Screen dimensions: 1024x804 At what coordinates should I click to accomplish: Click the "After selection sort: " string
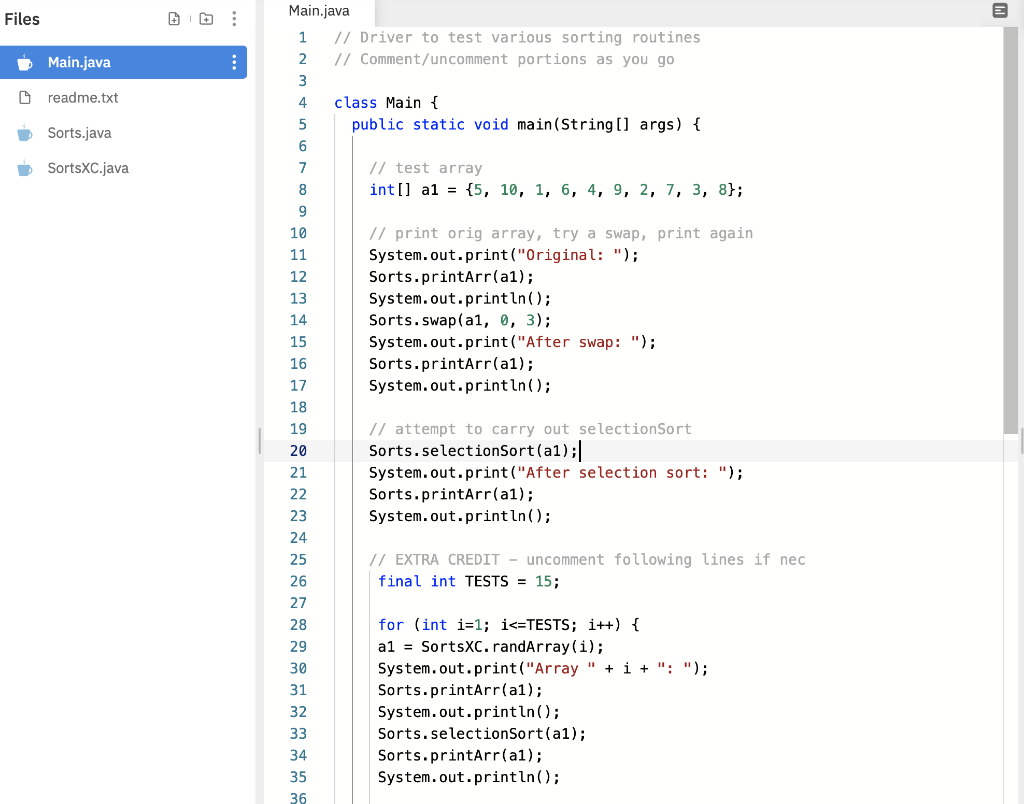pos(622,472)
